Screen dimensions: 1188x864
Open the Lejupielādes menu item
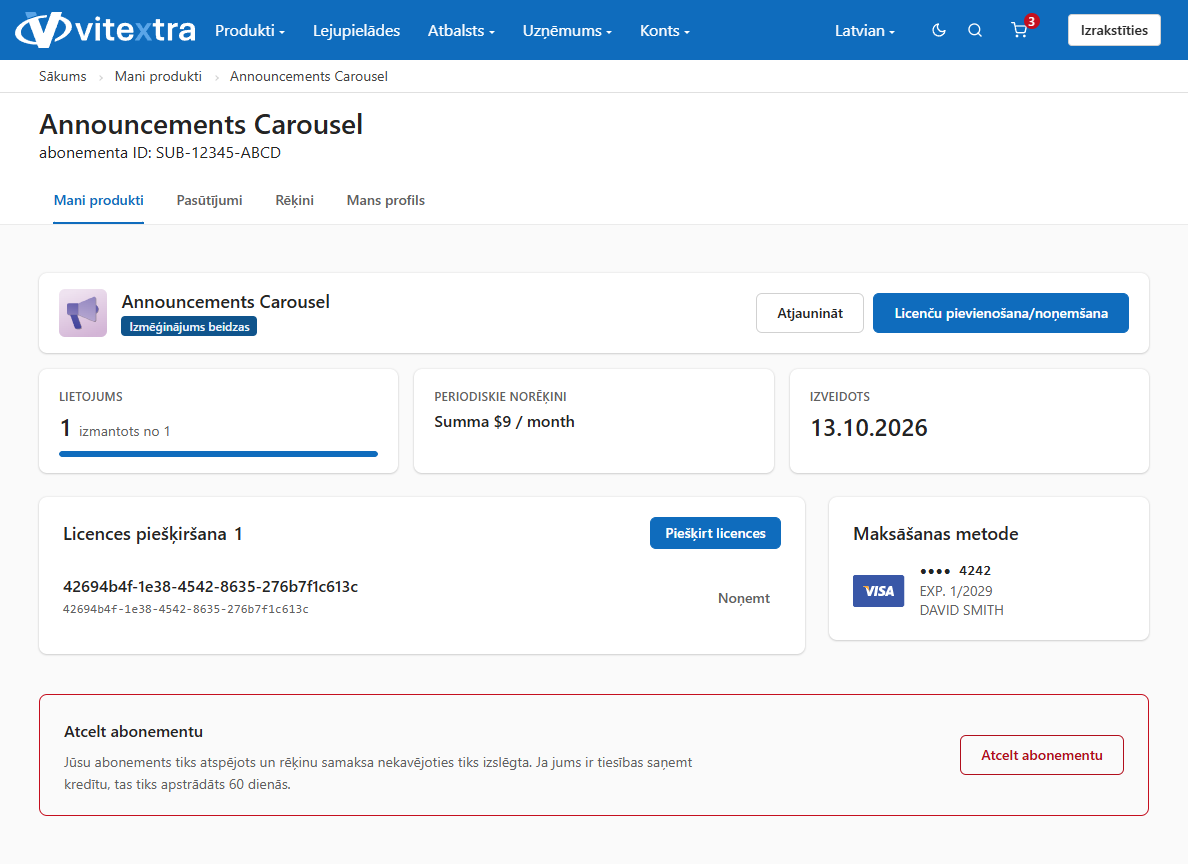[356, 30]
